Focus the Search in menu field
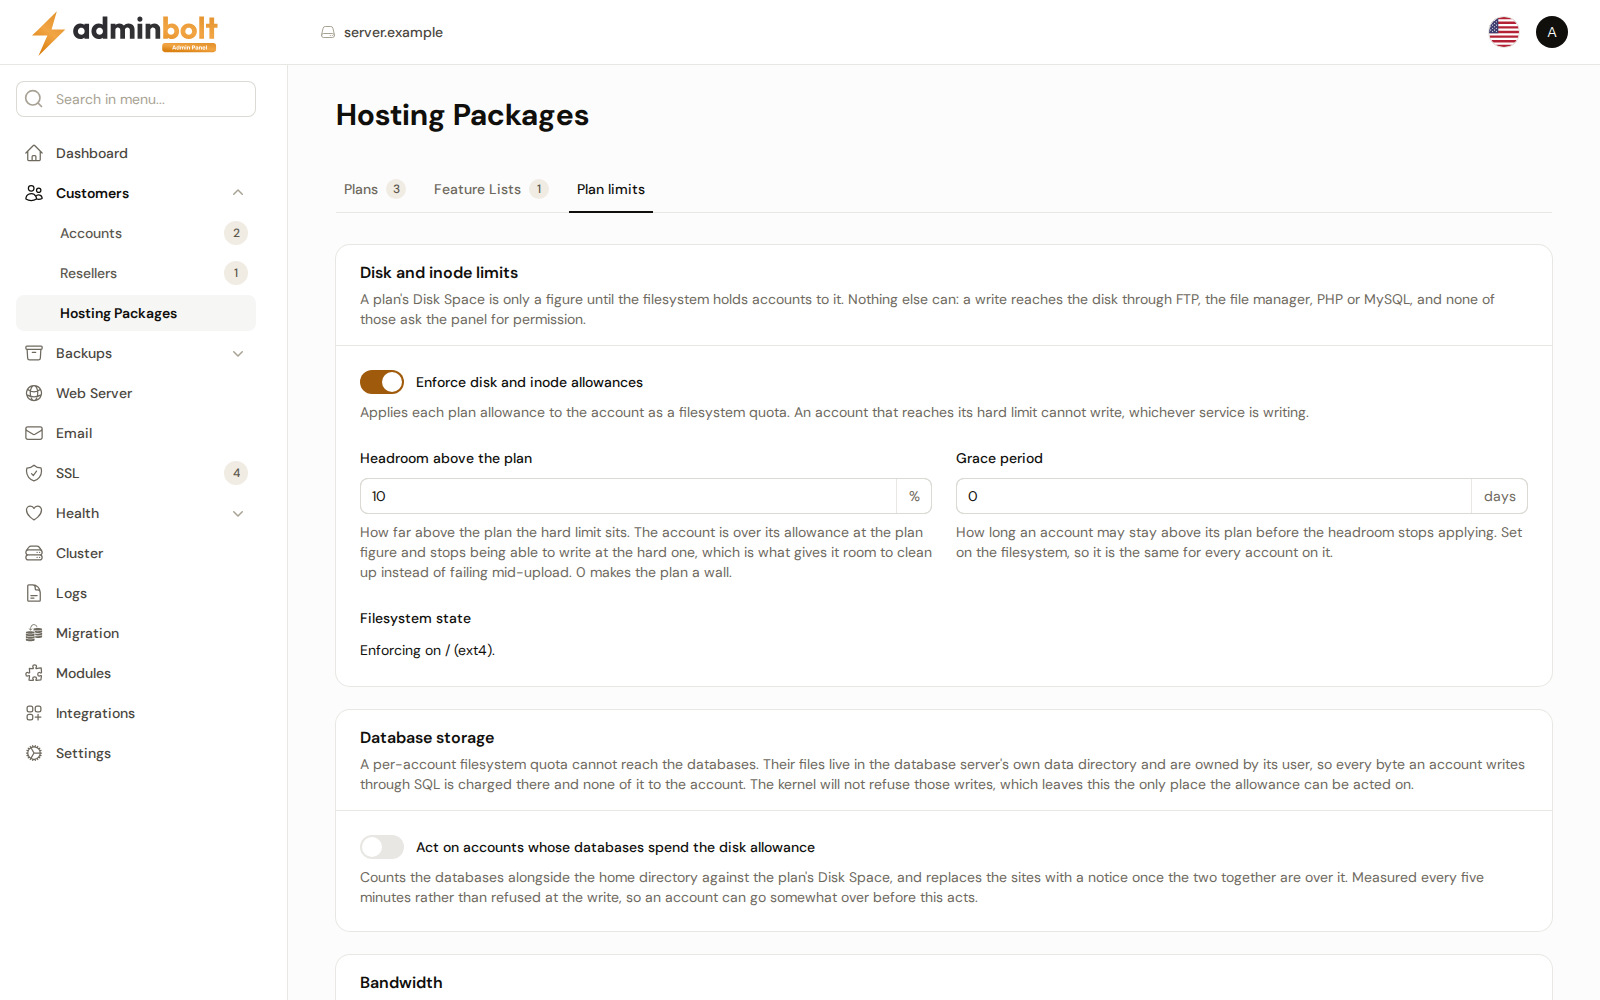 pos(136,99)
